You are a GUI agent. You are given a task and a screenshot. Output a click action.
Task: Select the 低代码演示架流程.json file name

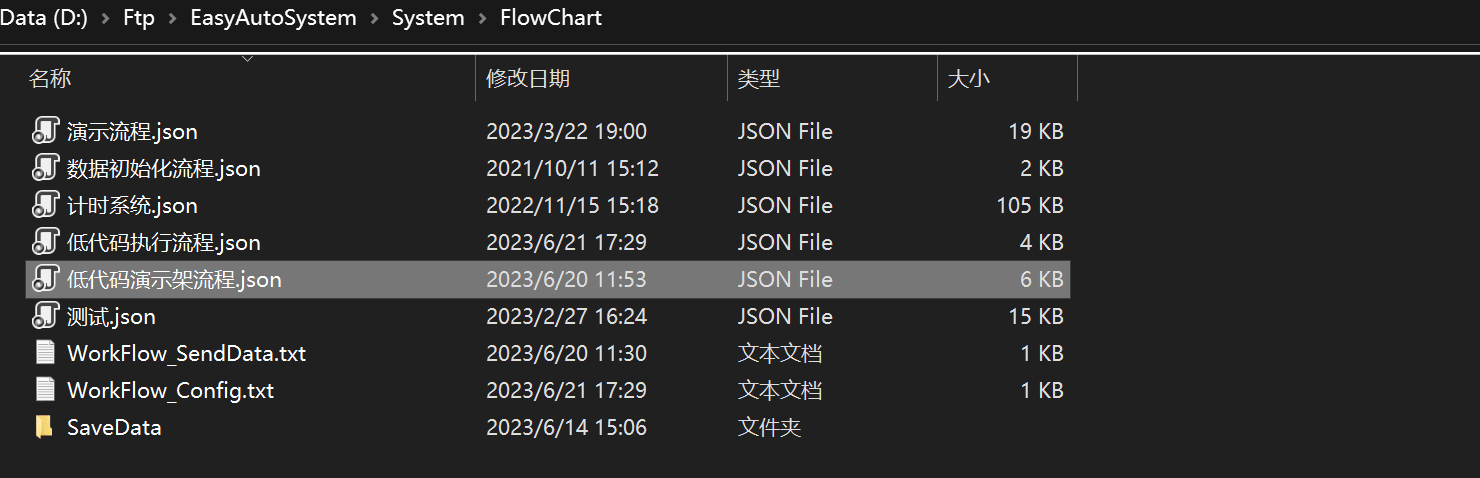tap(174, 280)
